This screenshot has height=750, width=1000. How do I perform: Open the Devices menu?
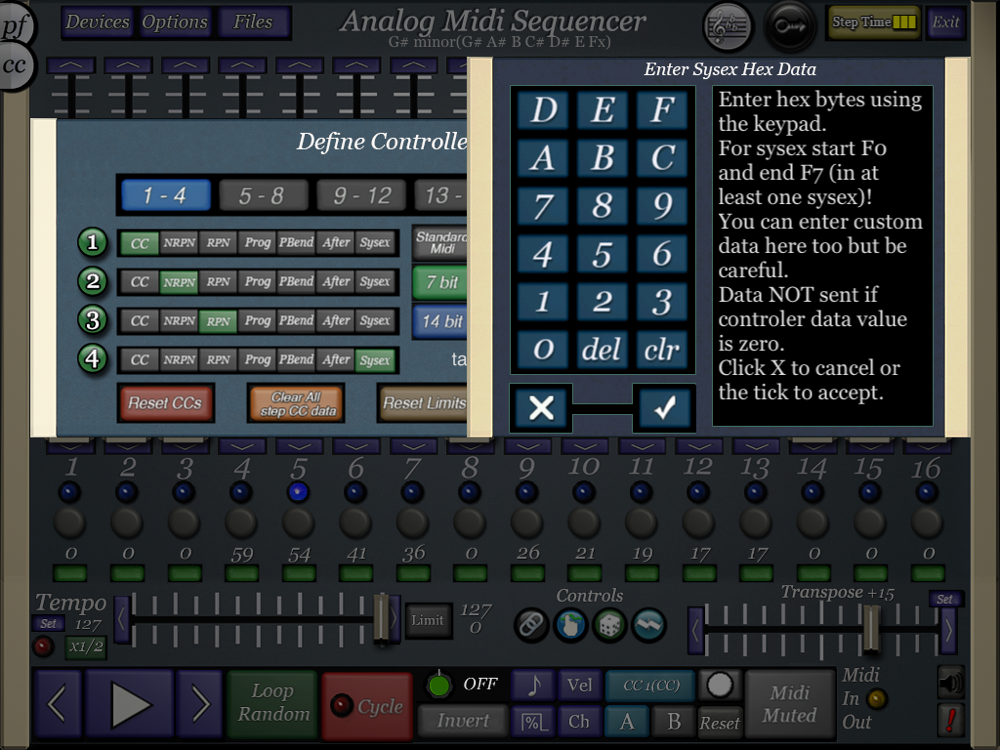tap(97, 22)
